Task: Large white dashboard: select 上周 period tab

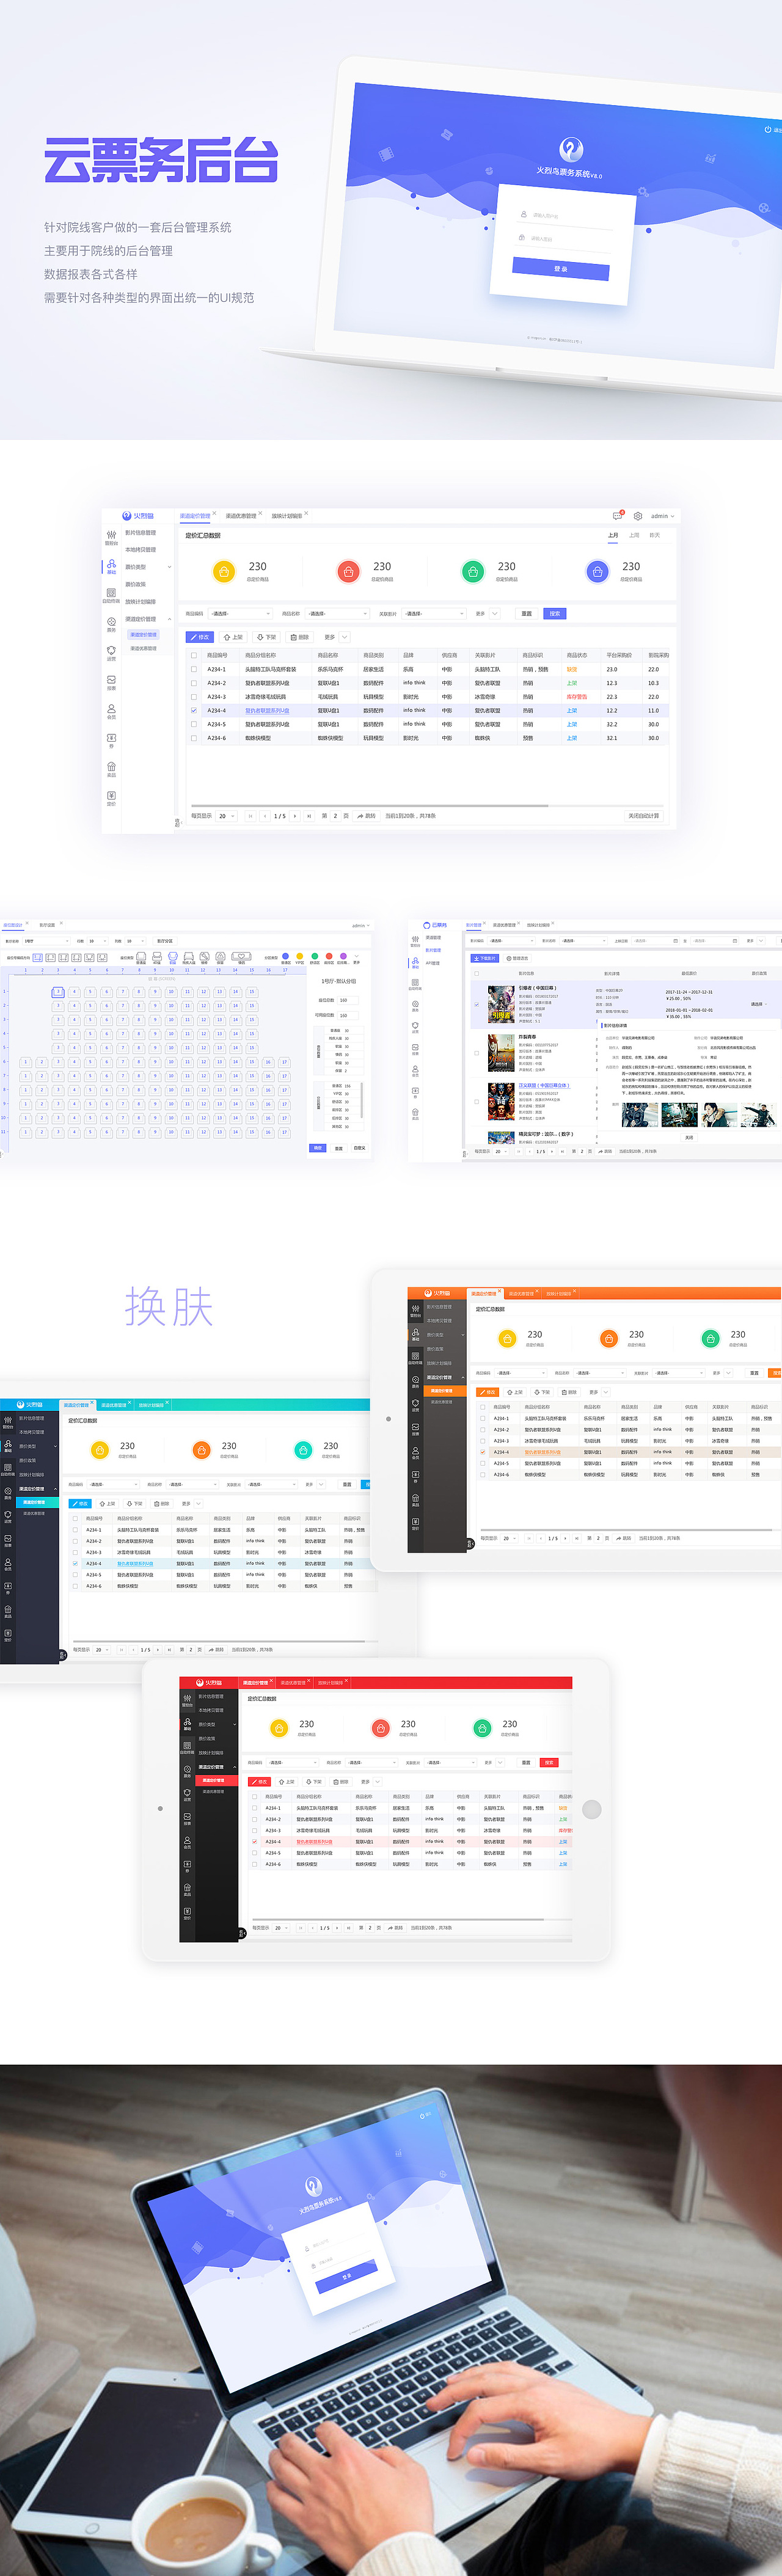Action: [x=634, y=535]
